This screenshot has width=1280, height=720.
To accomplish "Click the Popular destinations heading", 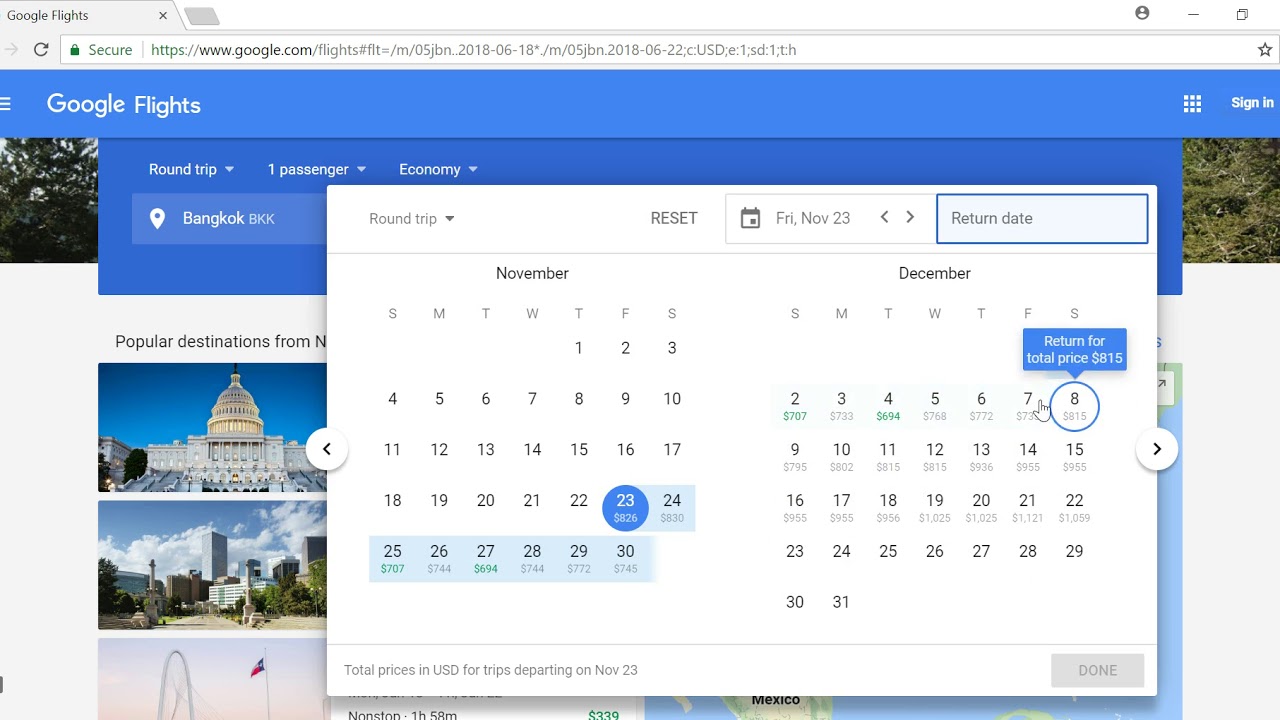I will pyautogui.click(x=221, y=341).
